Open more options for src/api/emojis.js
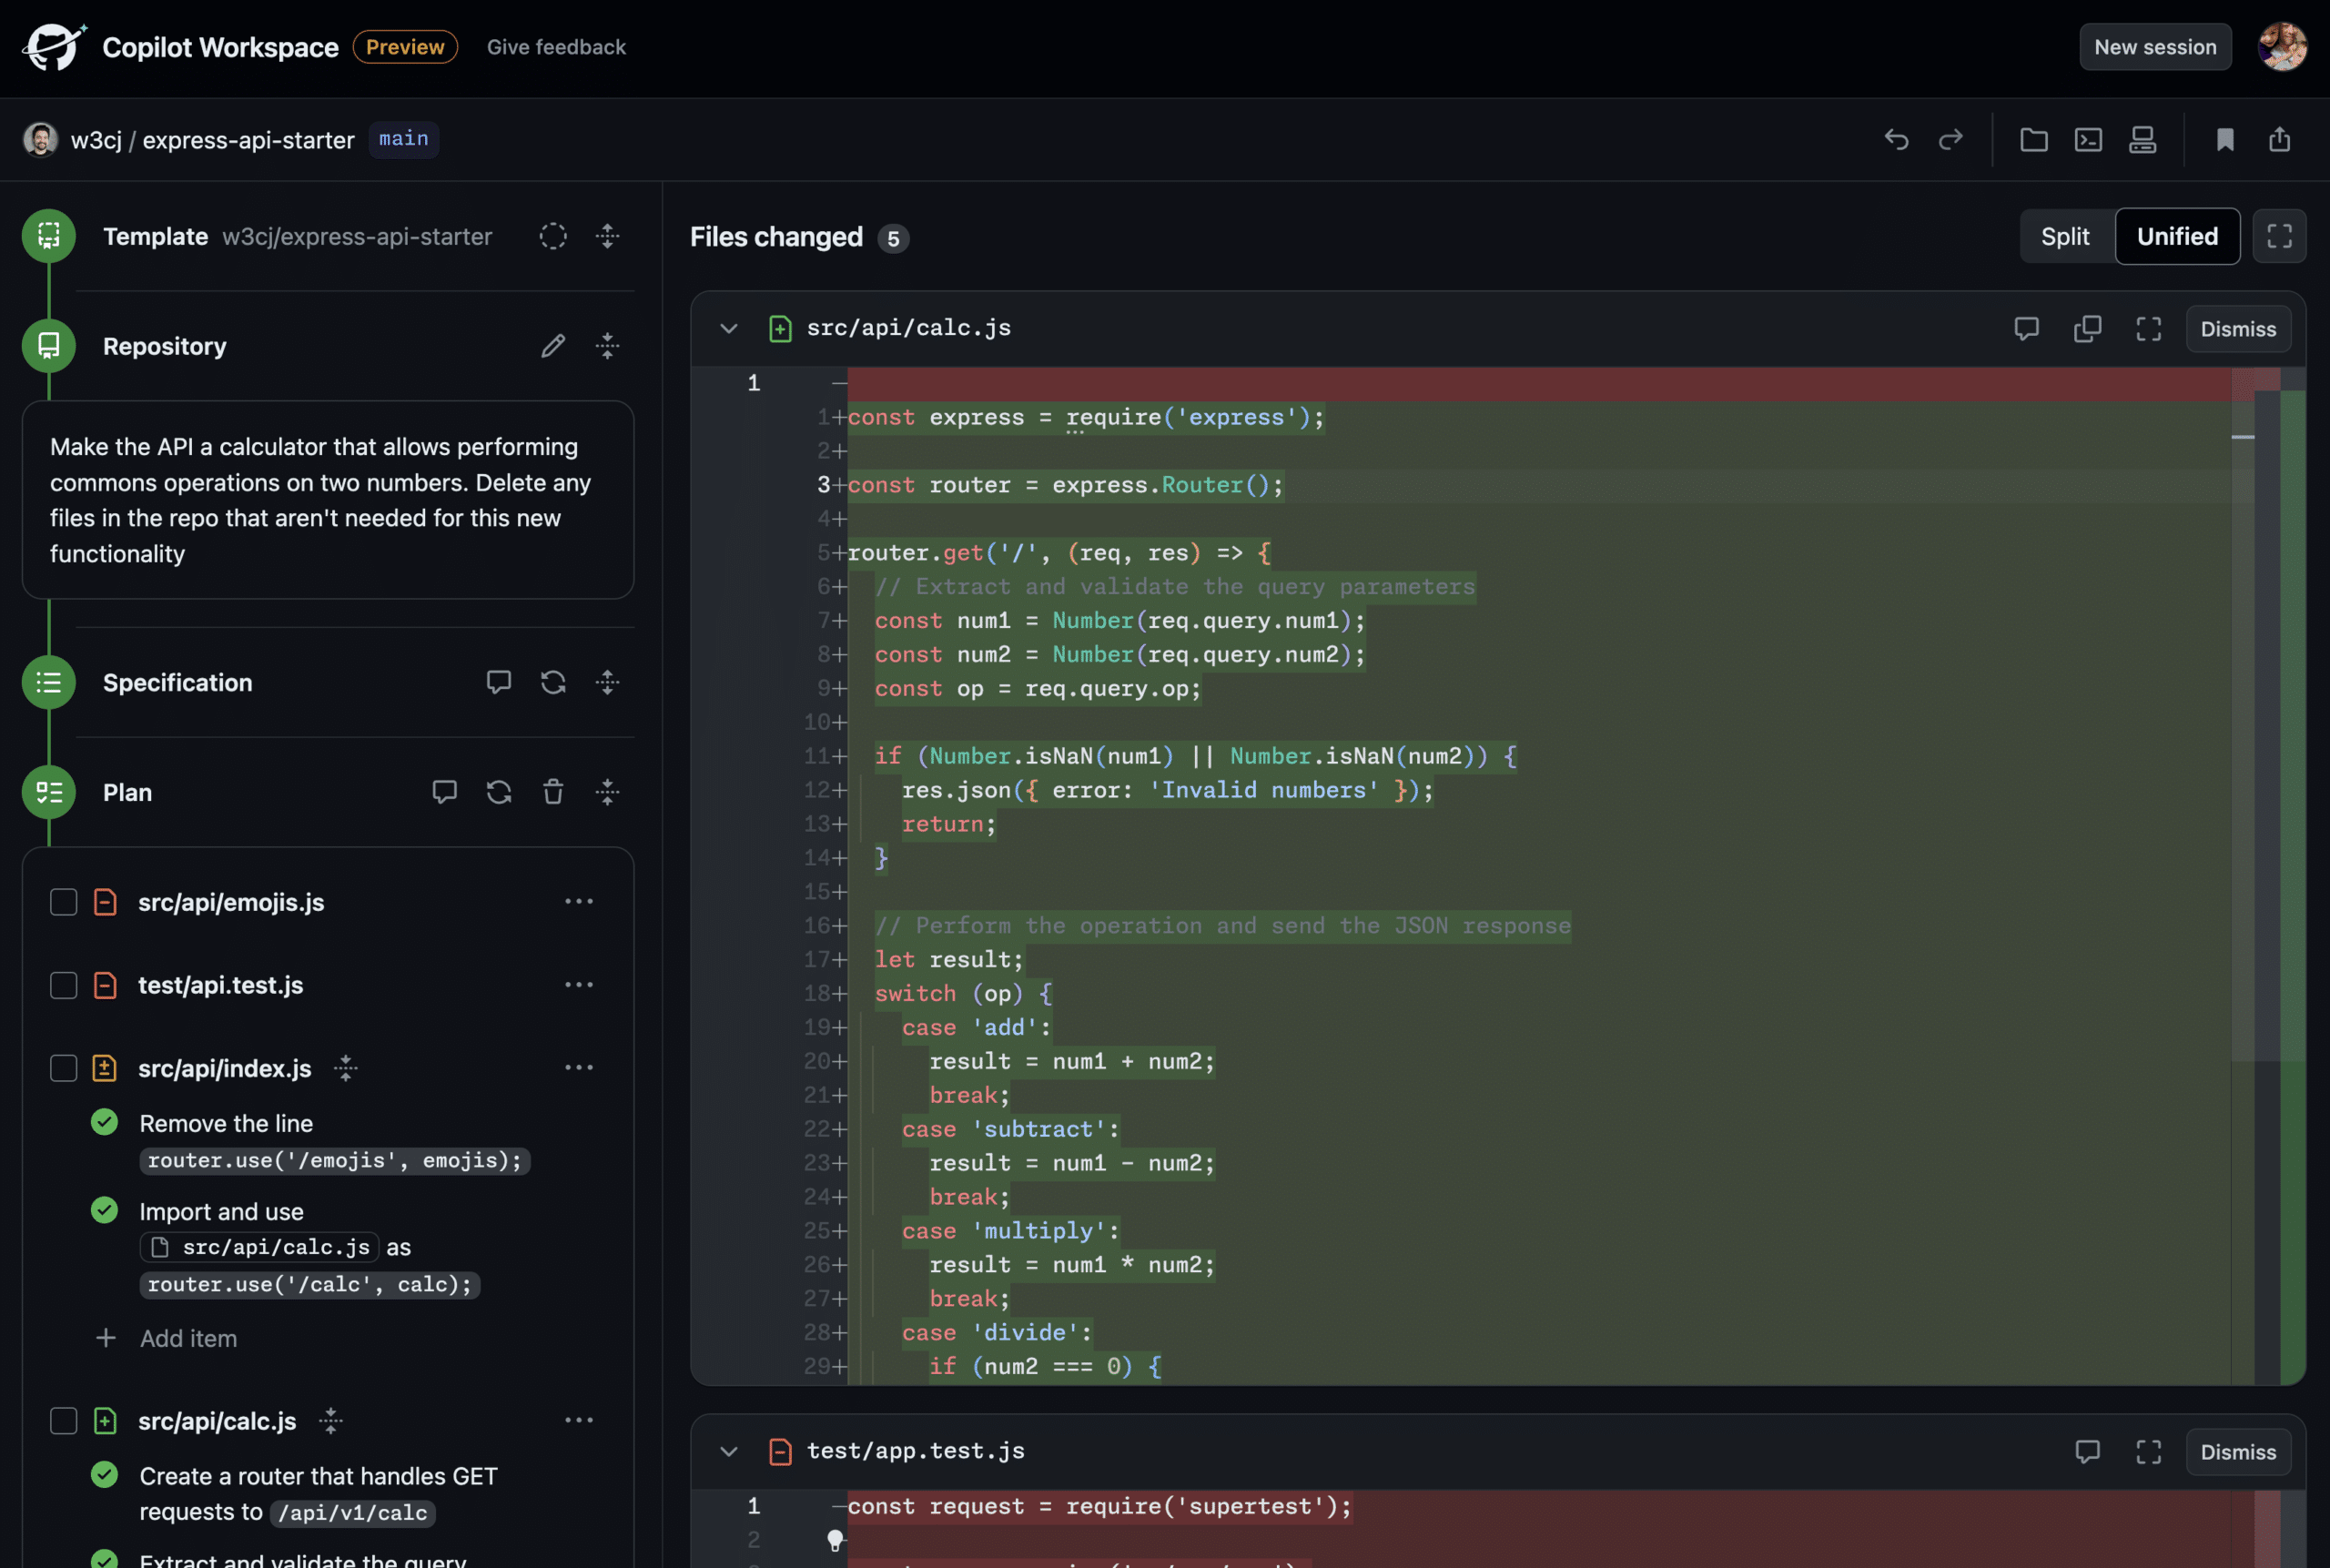Screen dimensions: 2330x1568 click(579, 901)
